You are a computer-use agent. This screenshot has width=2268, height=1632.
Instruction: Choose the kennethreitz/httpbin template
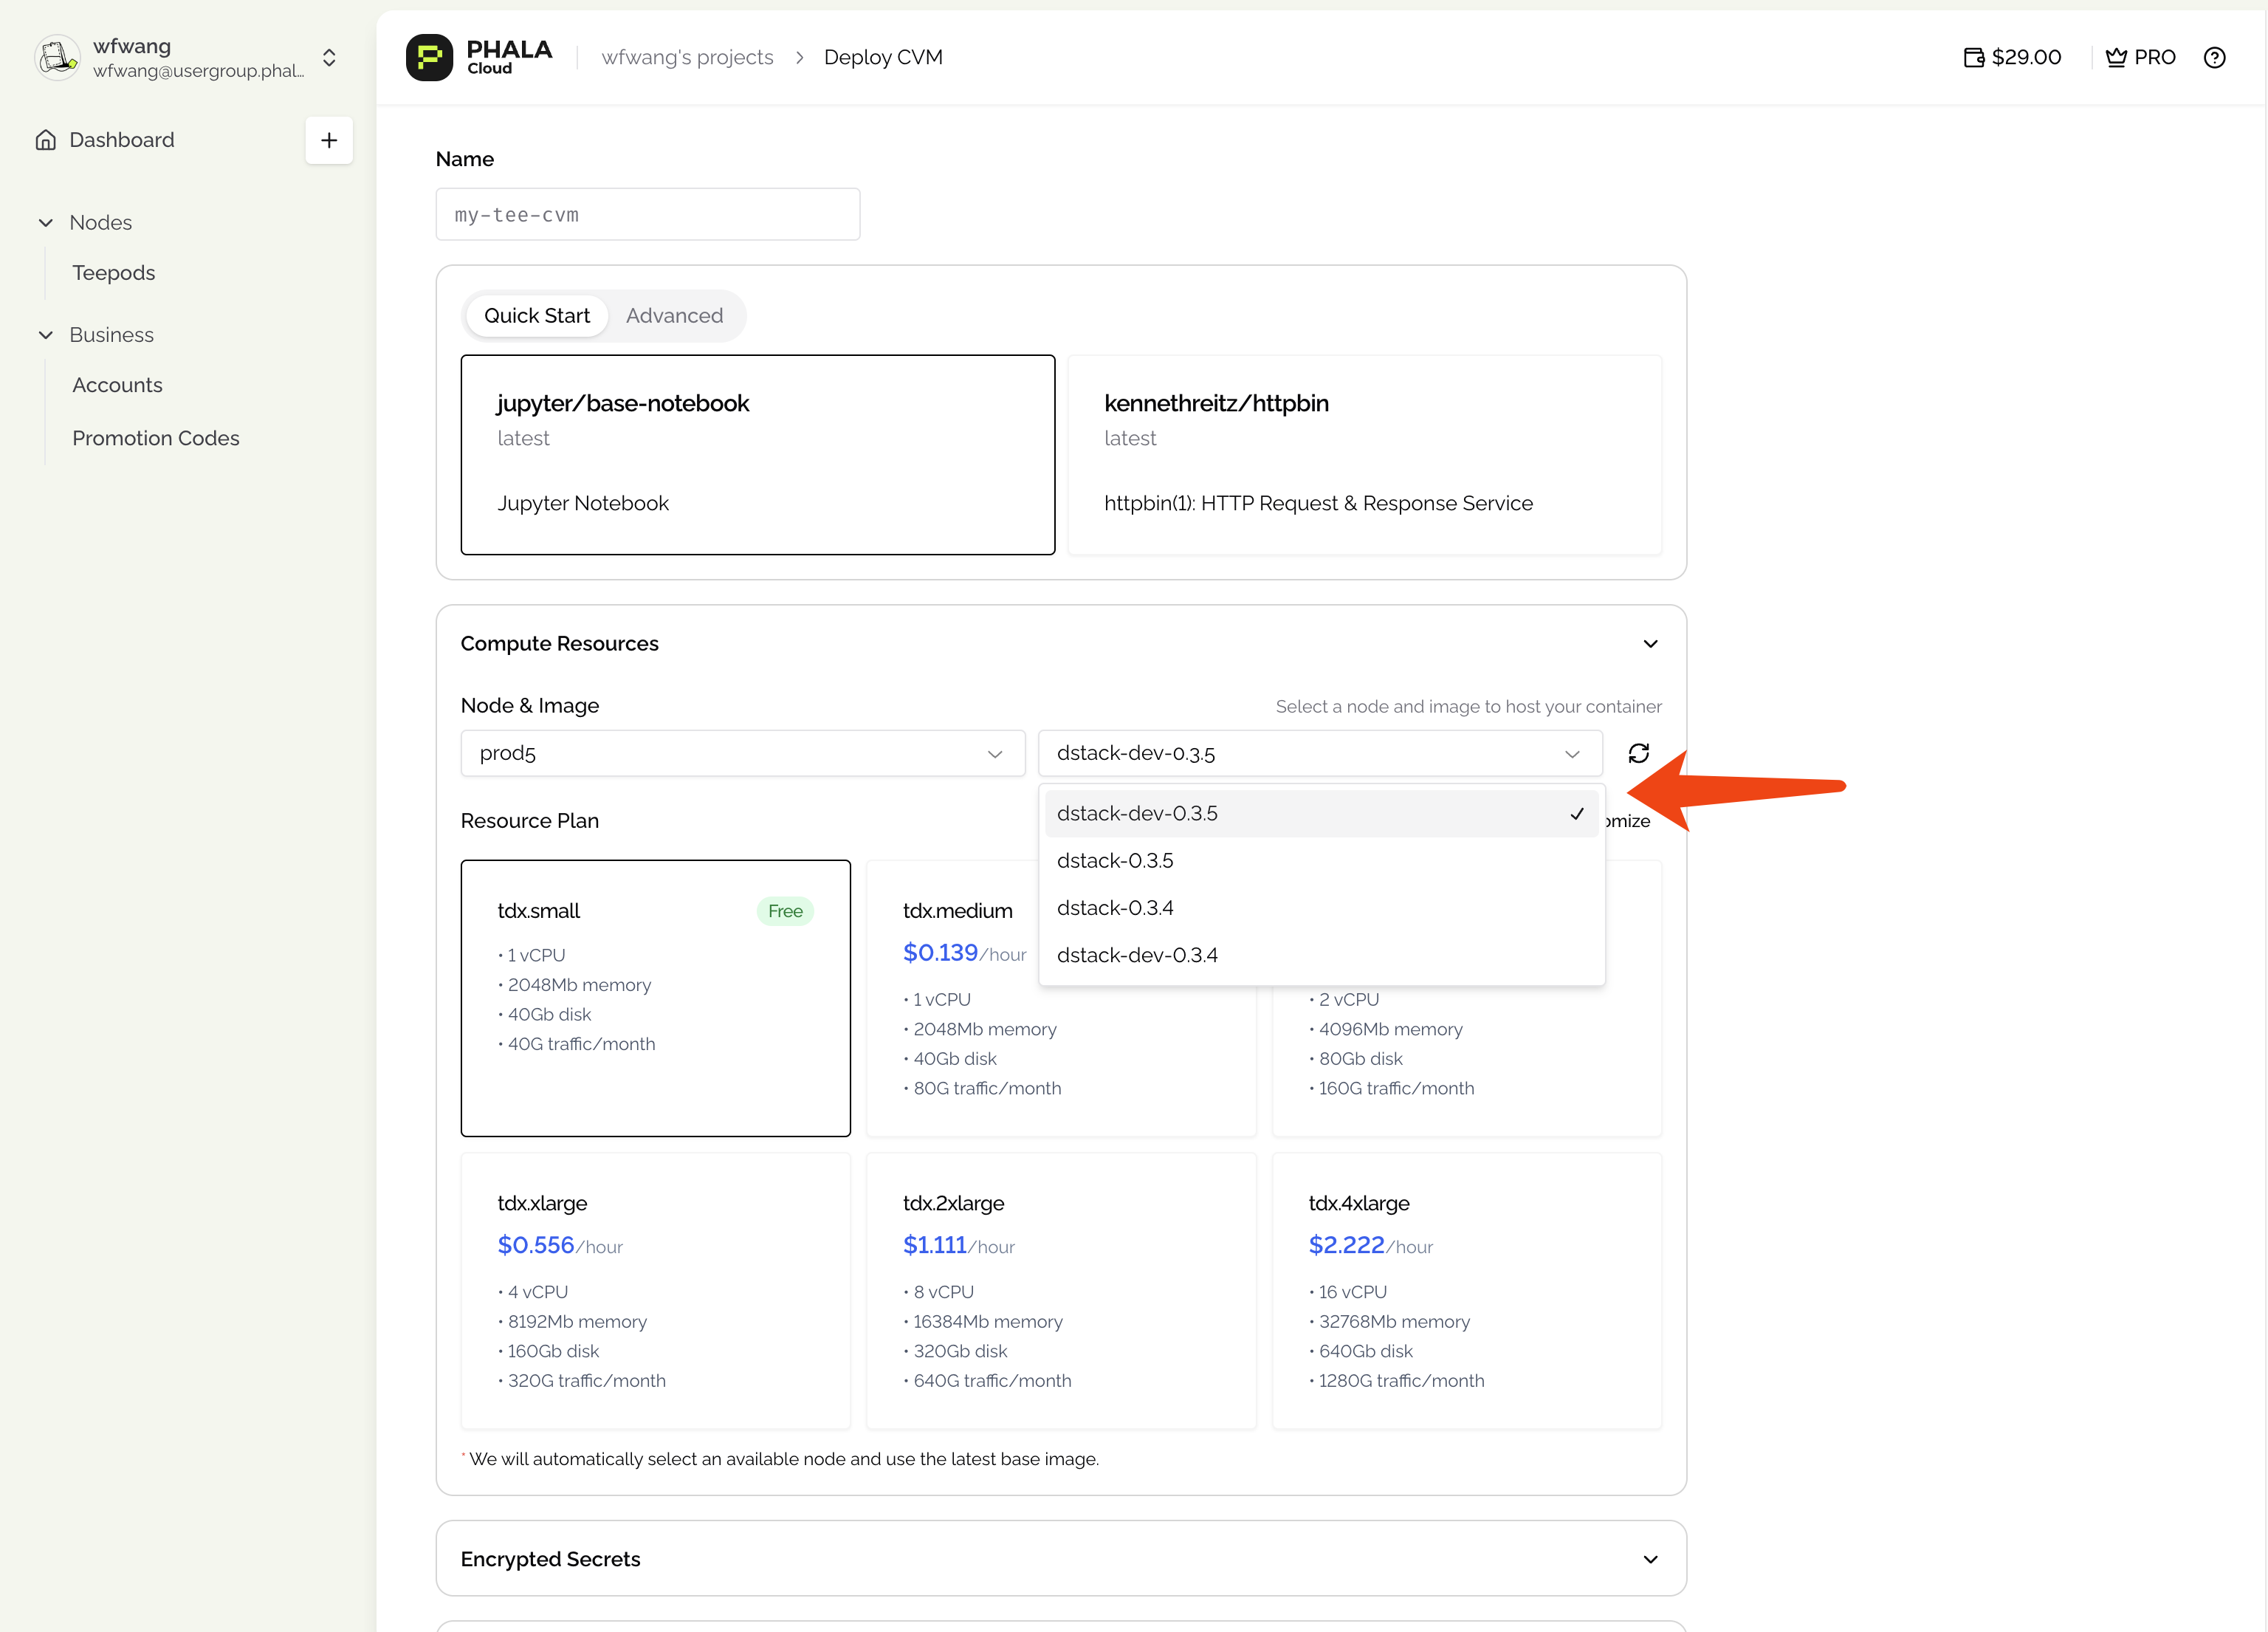point(1364,454)
